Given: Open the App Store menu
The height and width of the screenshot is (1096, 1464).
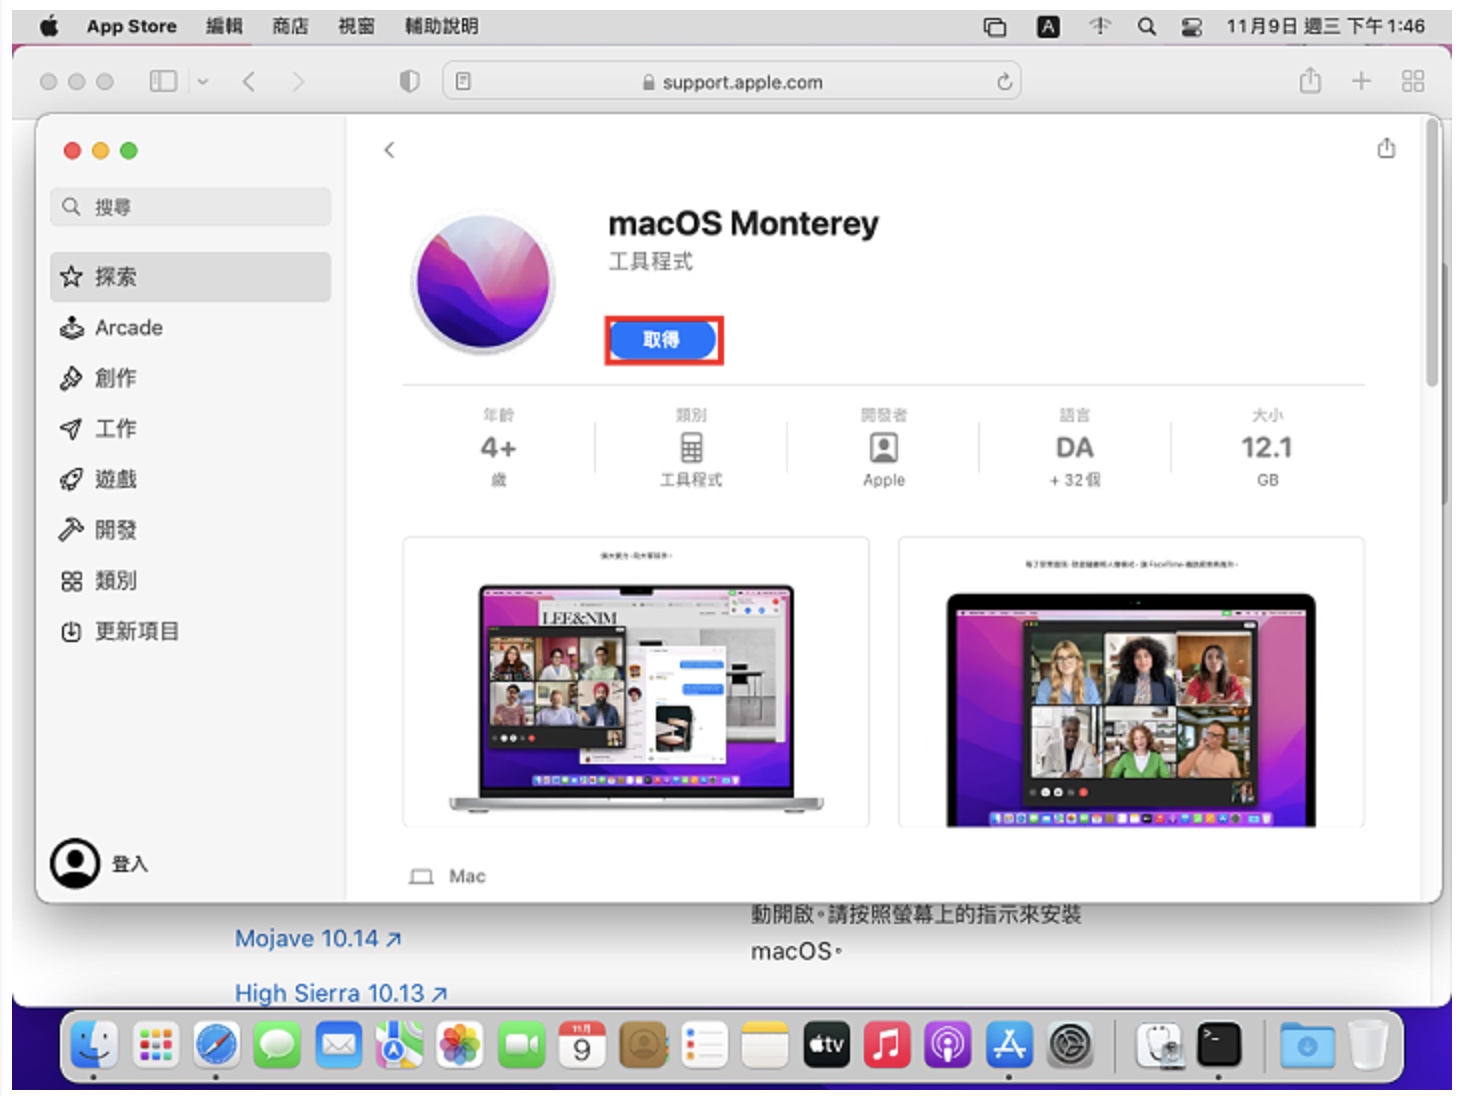Looking at the screenshot, I should [131, 26].
